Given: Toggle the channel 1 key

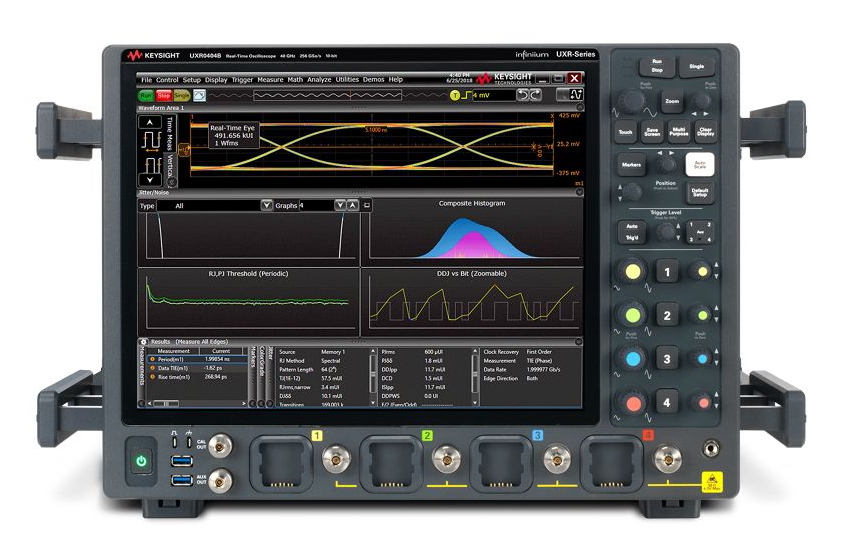Looking at the screenshot, I should 667,272.
